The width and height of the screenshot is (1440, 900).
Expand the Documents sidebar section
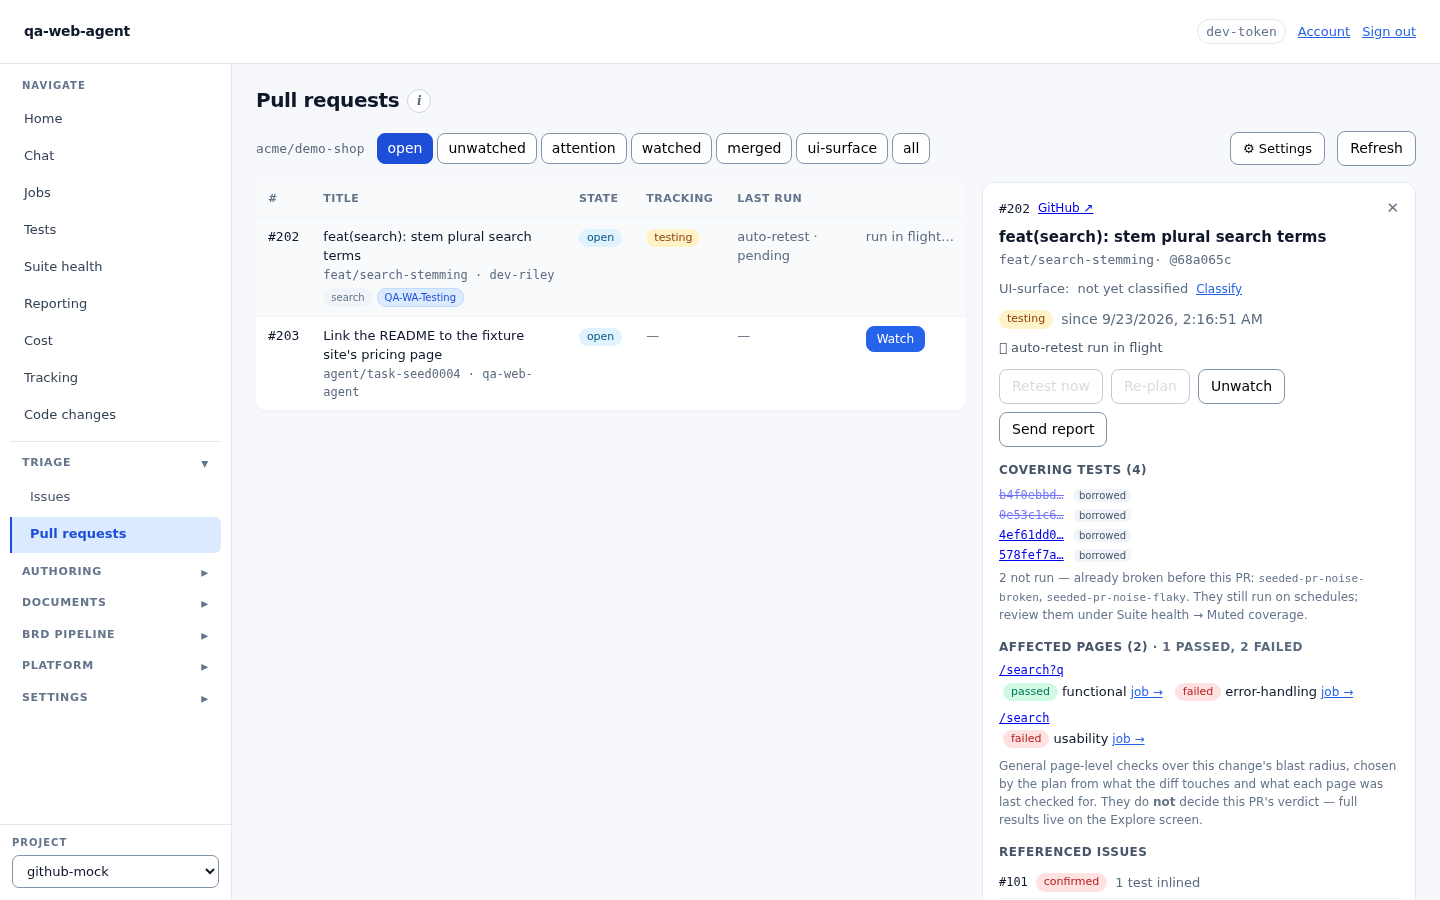click(116, 603)
